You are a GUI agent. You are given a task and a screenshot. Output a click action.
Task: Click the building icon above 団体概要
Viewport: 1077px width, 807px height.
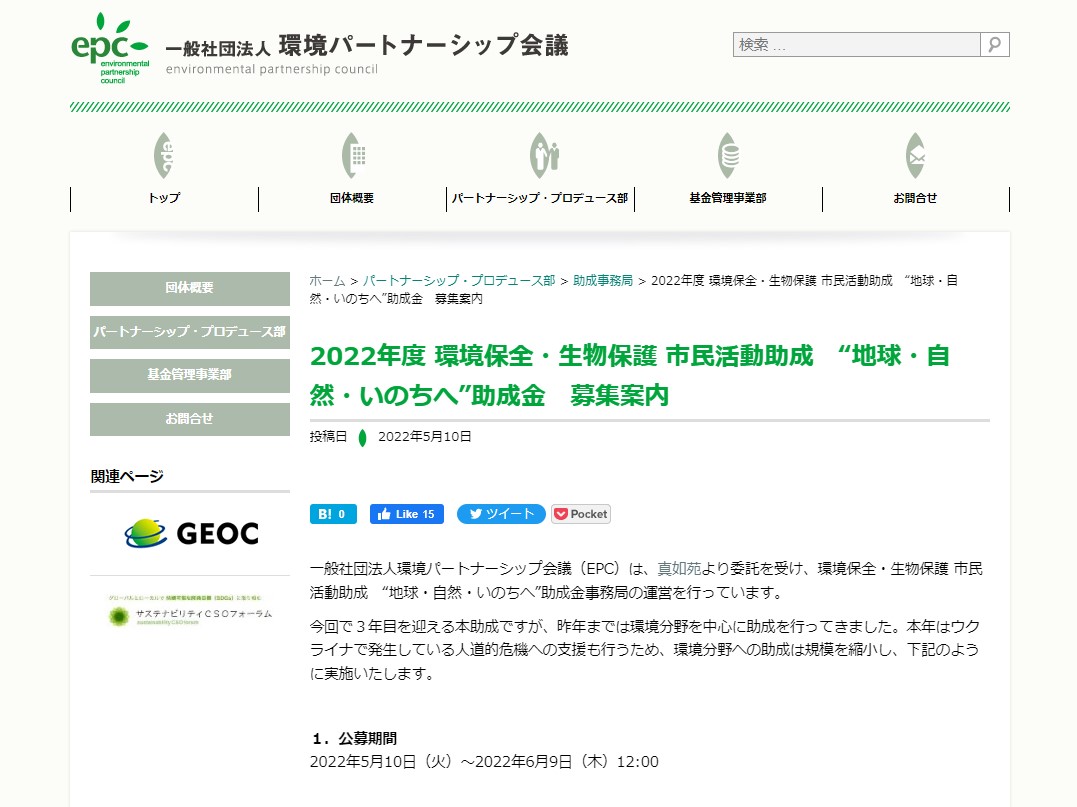352,155
